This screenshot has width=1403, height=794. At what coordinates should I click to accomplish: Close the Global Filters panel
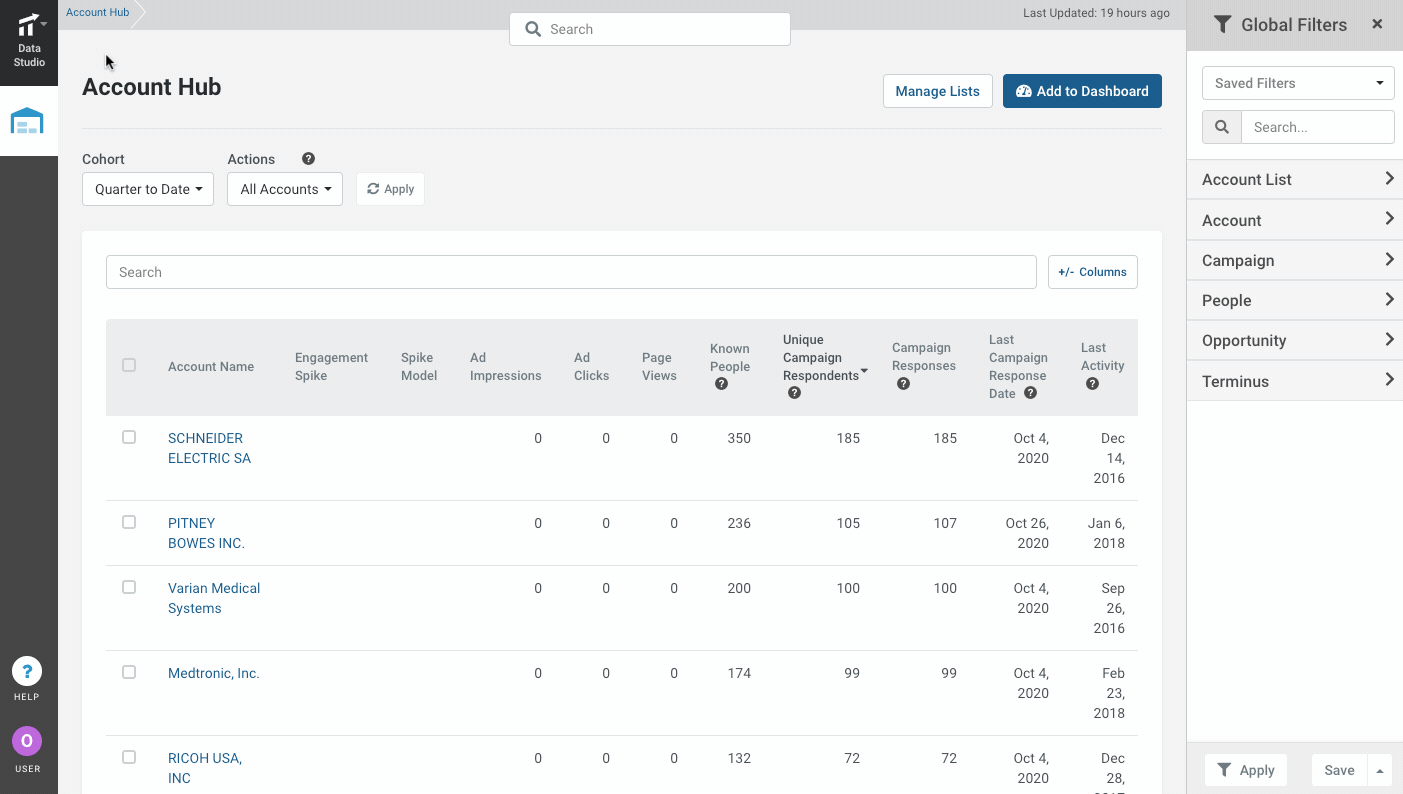click(x=1377, y=24)
